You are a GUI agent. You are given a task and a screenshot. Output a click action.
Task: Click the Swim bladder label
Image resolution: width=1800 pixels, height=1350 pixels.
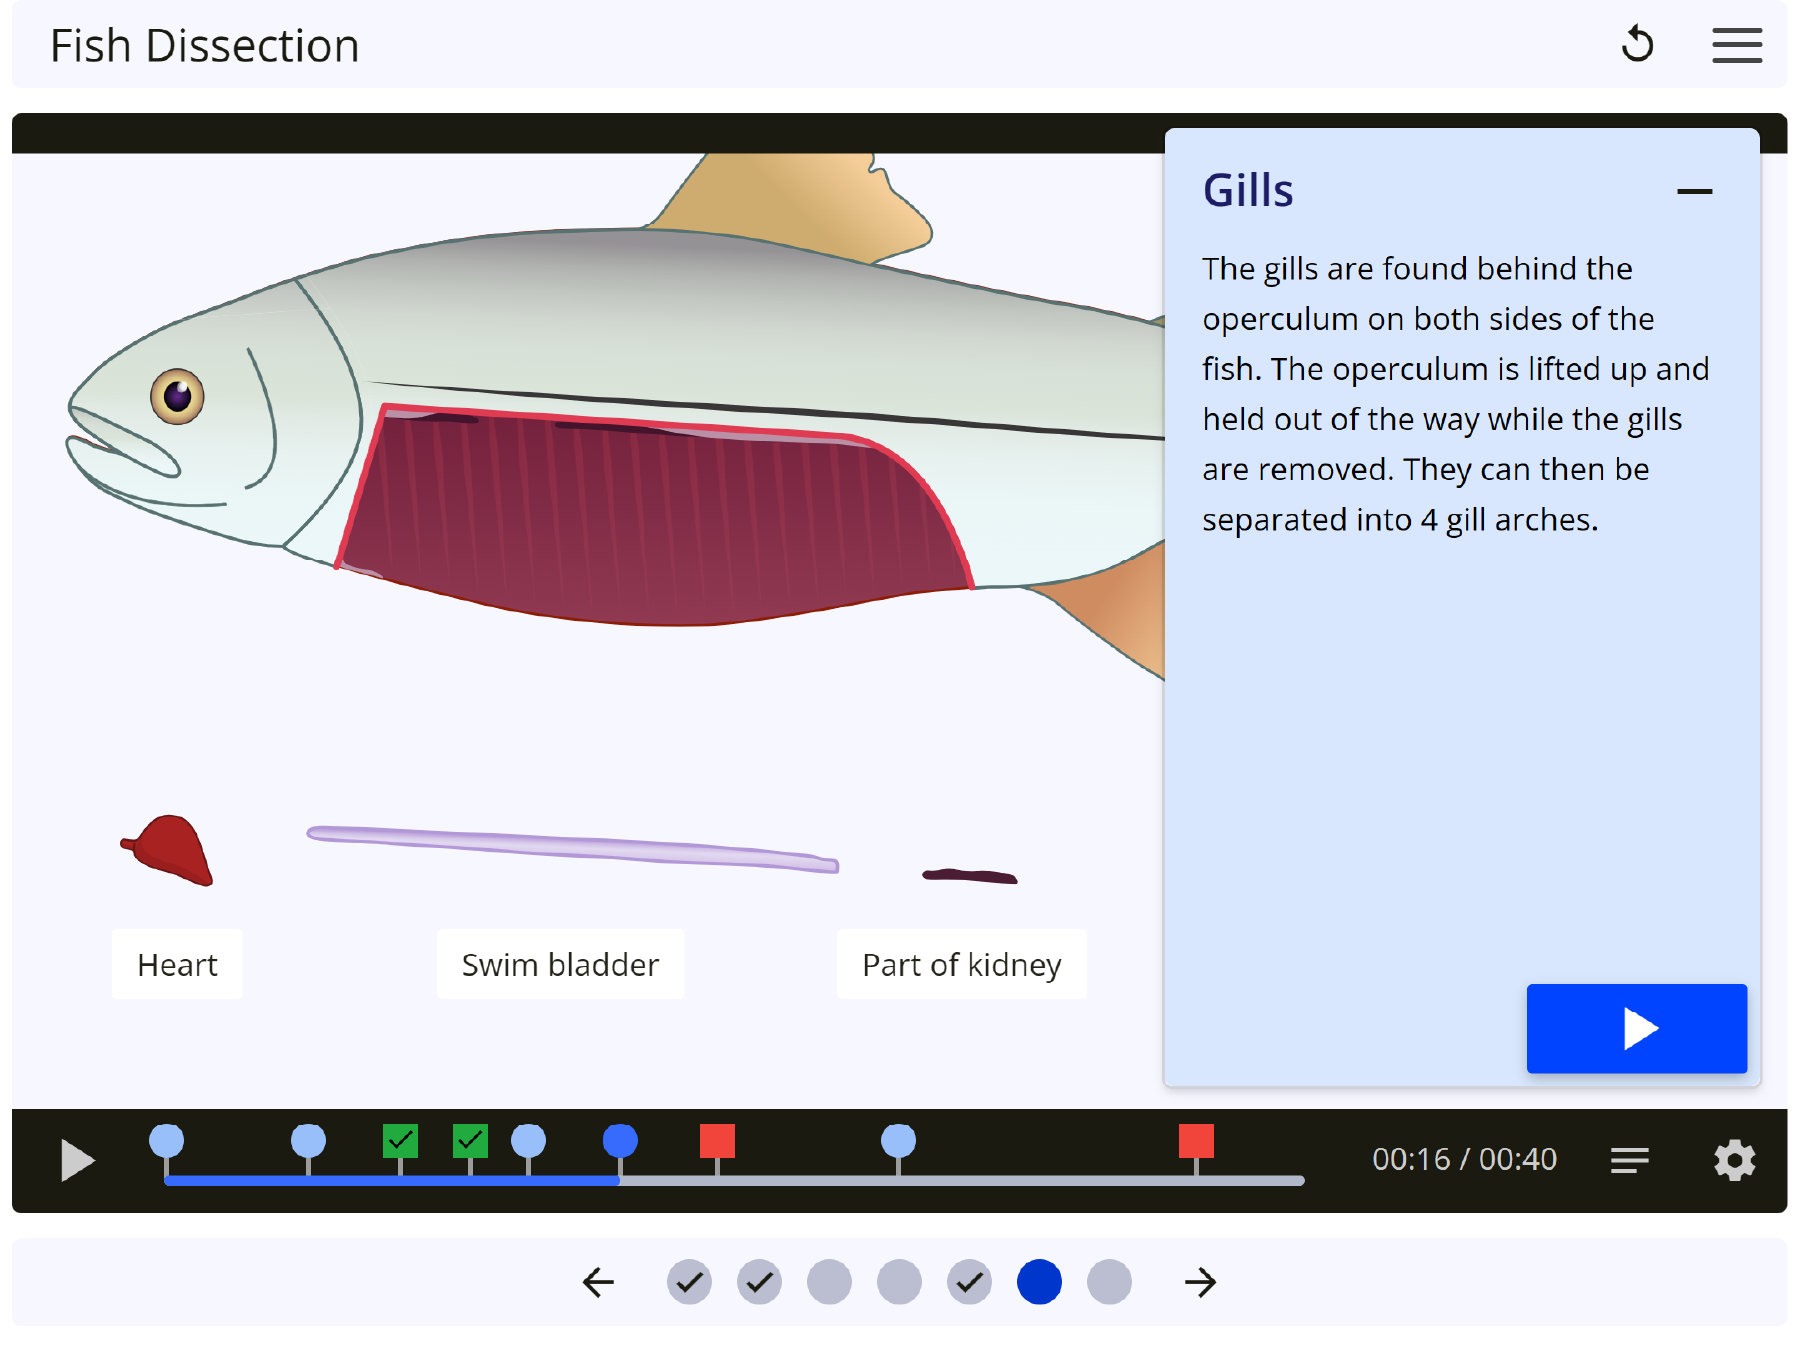point(560,964)
